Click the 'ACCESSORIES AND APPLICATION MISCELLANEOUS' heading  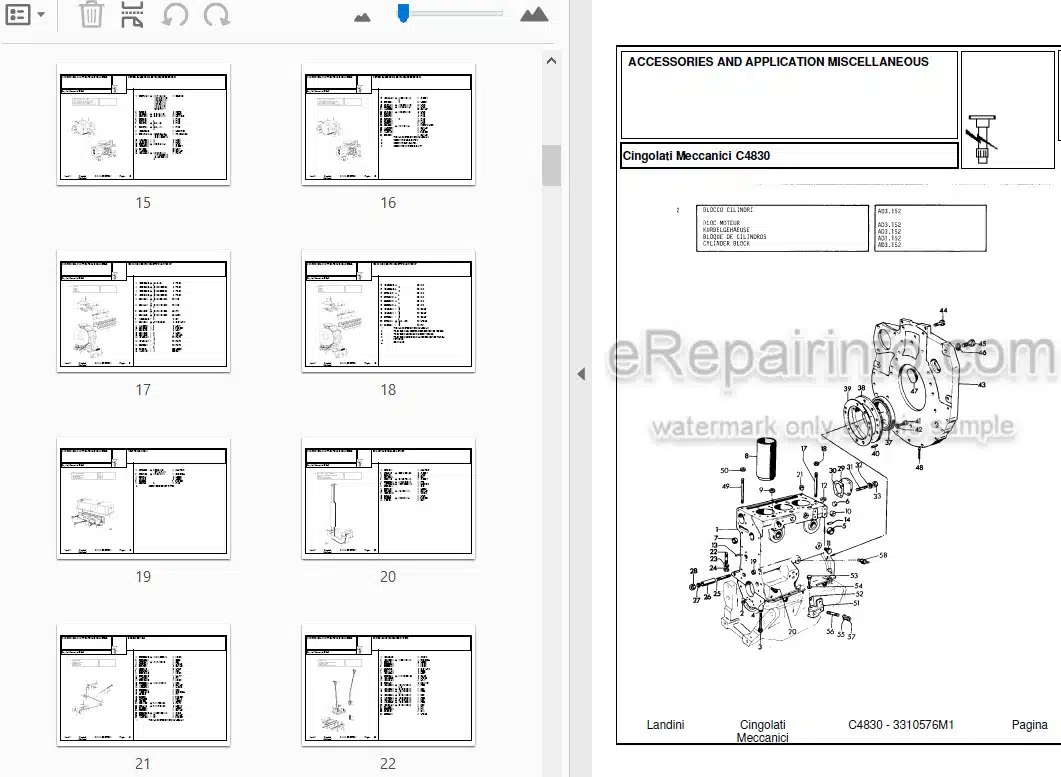(778, 62)
